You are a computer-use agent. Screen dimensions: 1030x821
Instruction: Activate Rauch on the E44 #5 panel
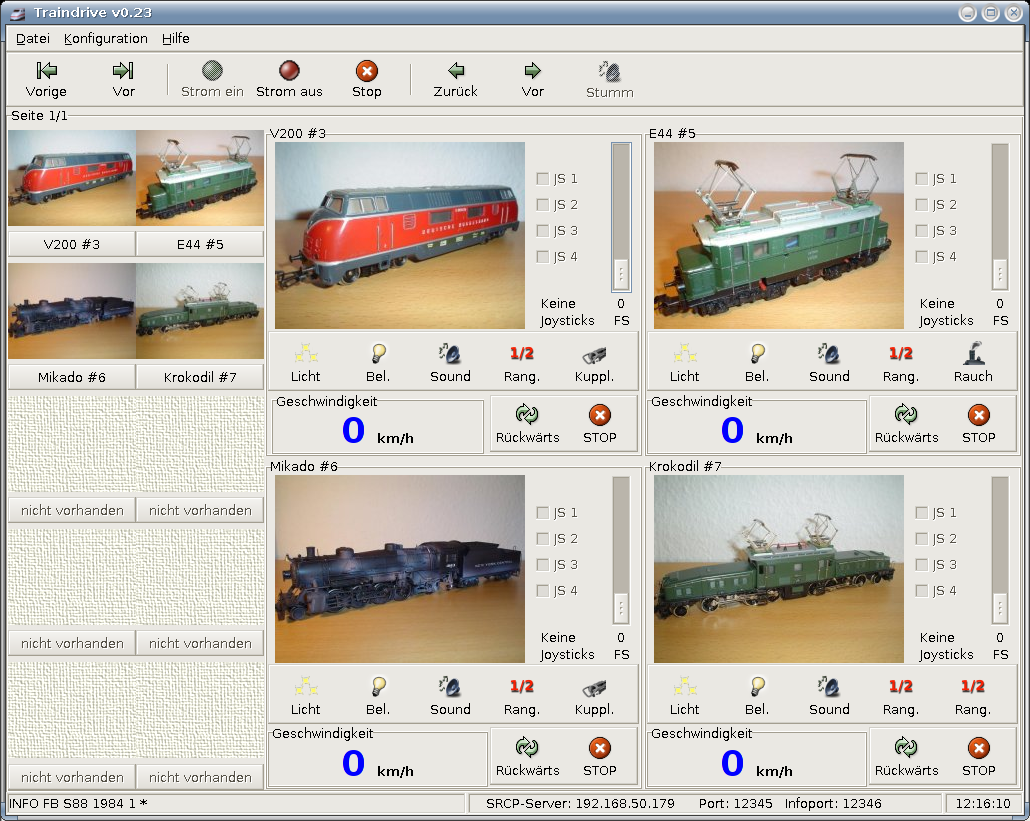tap(973, 354)
